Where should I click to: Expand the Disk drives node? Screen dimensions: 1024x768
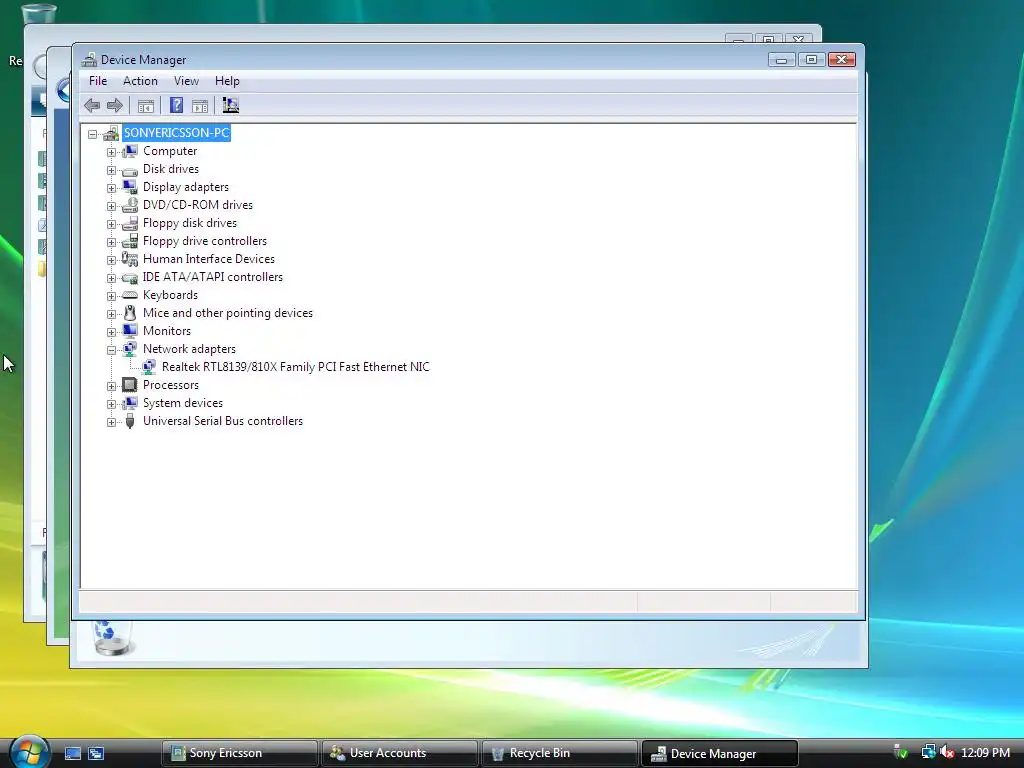point(112,170)
